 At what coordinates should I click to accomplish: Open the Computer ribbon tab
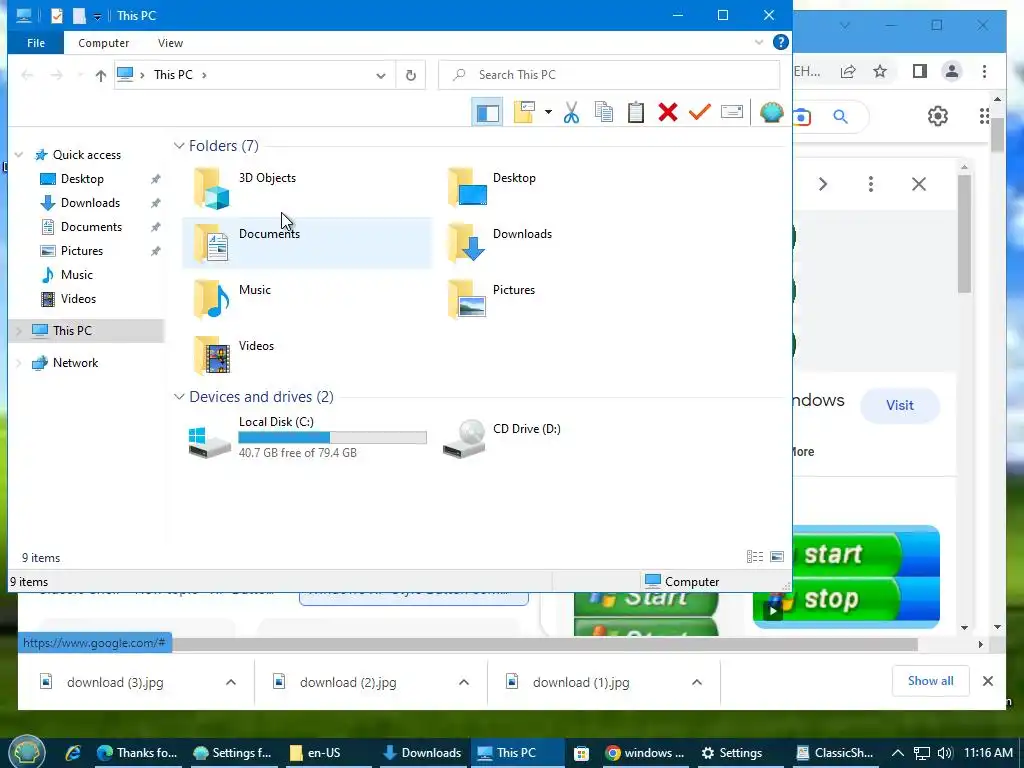click(x=103, y=43)
